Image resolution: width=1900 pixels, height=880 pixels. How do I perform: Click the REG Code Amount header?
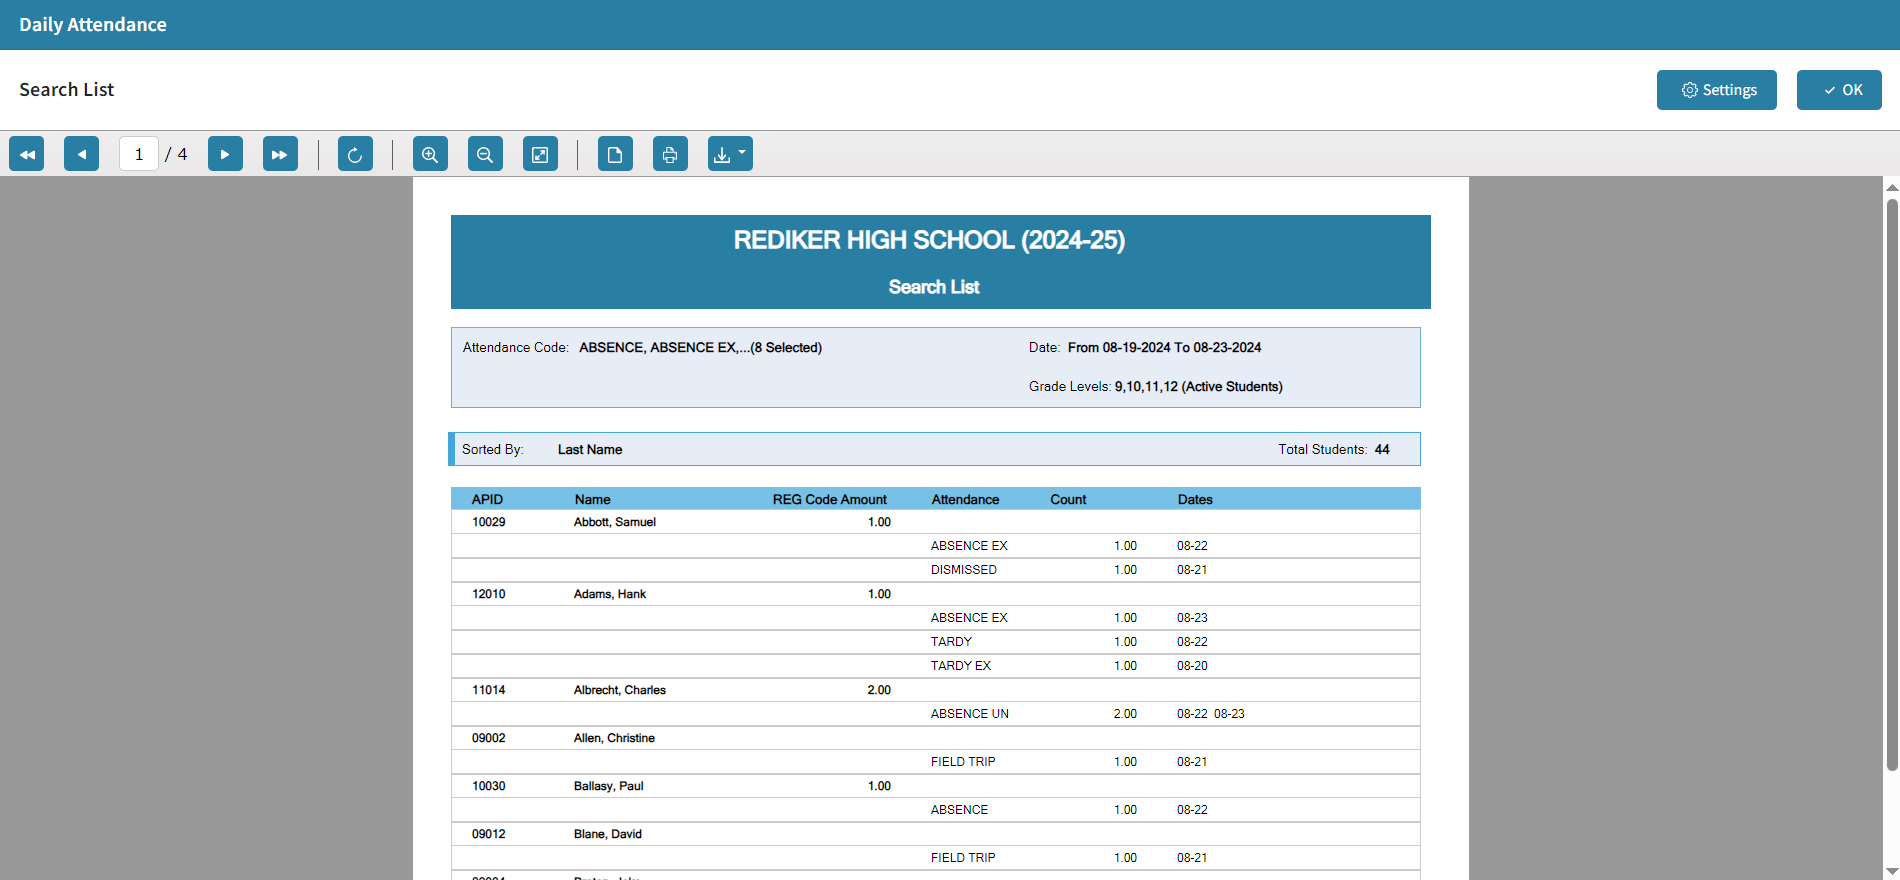[830, 499]
